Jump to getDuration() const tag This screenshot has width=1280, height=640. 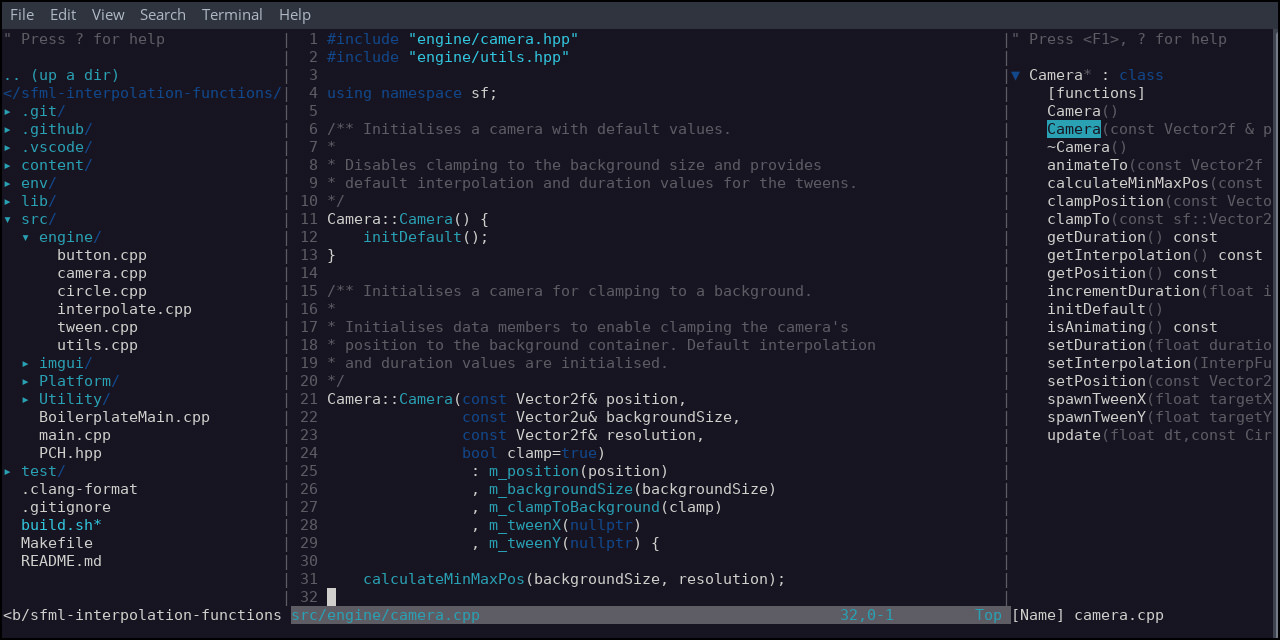(1132, 237)
